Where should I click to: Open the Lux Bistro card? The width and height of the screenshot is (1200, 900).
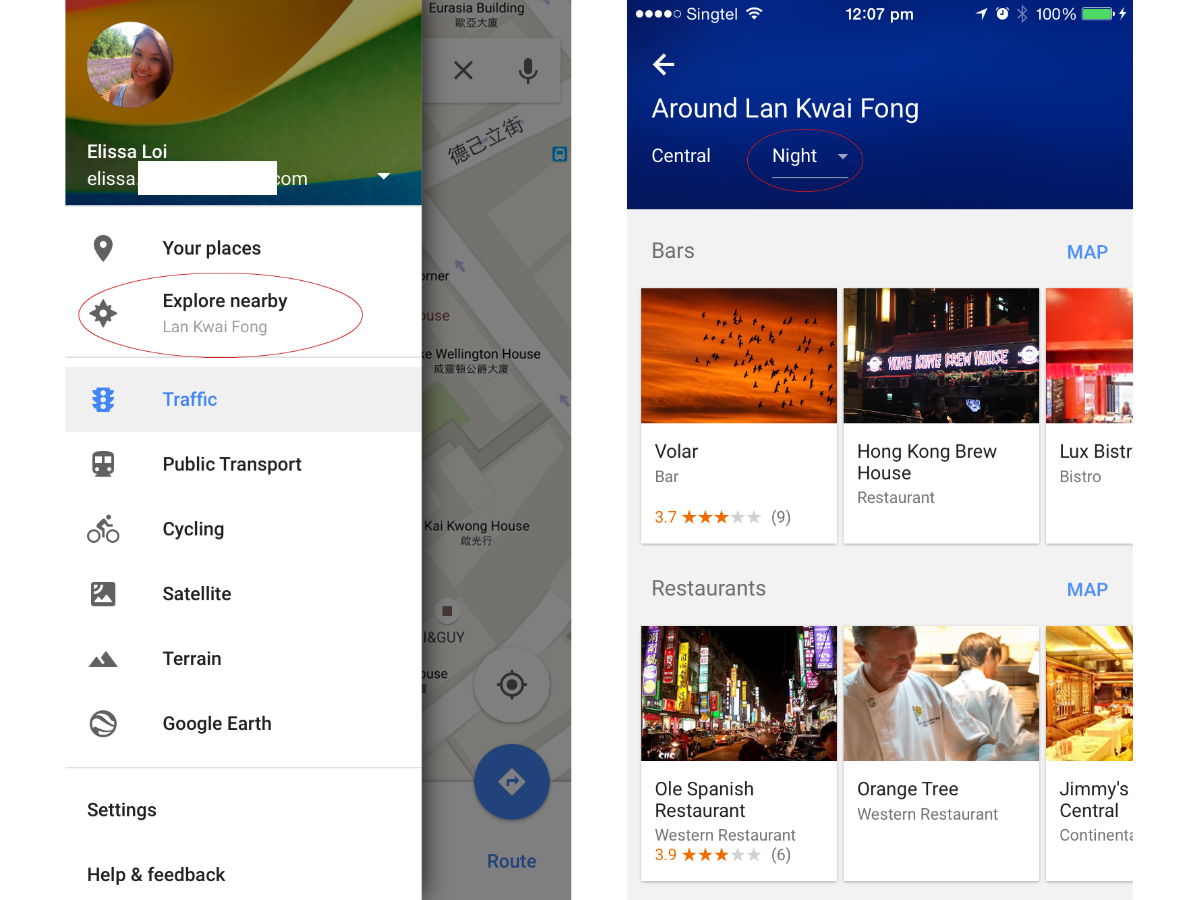click(x=1089, y=416)
